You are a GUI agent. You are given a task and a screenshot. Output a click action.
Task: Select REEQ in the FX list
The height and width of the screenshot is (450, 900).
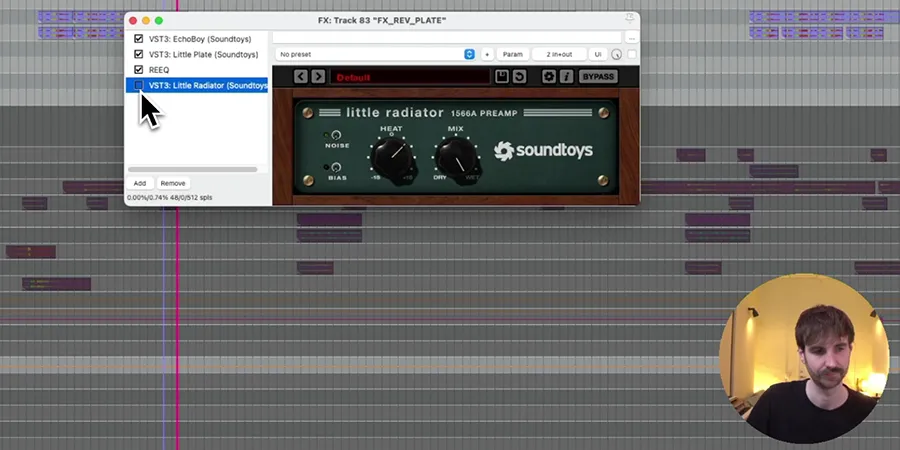click(x=159, y=70)
